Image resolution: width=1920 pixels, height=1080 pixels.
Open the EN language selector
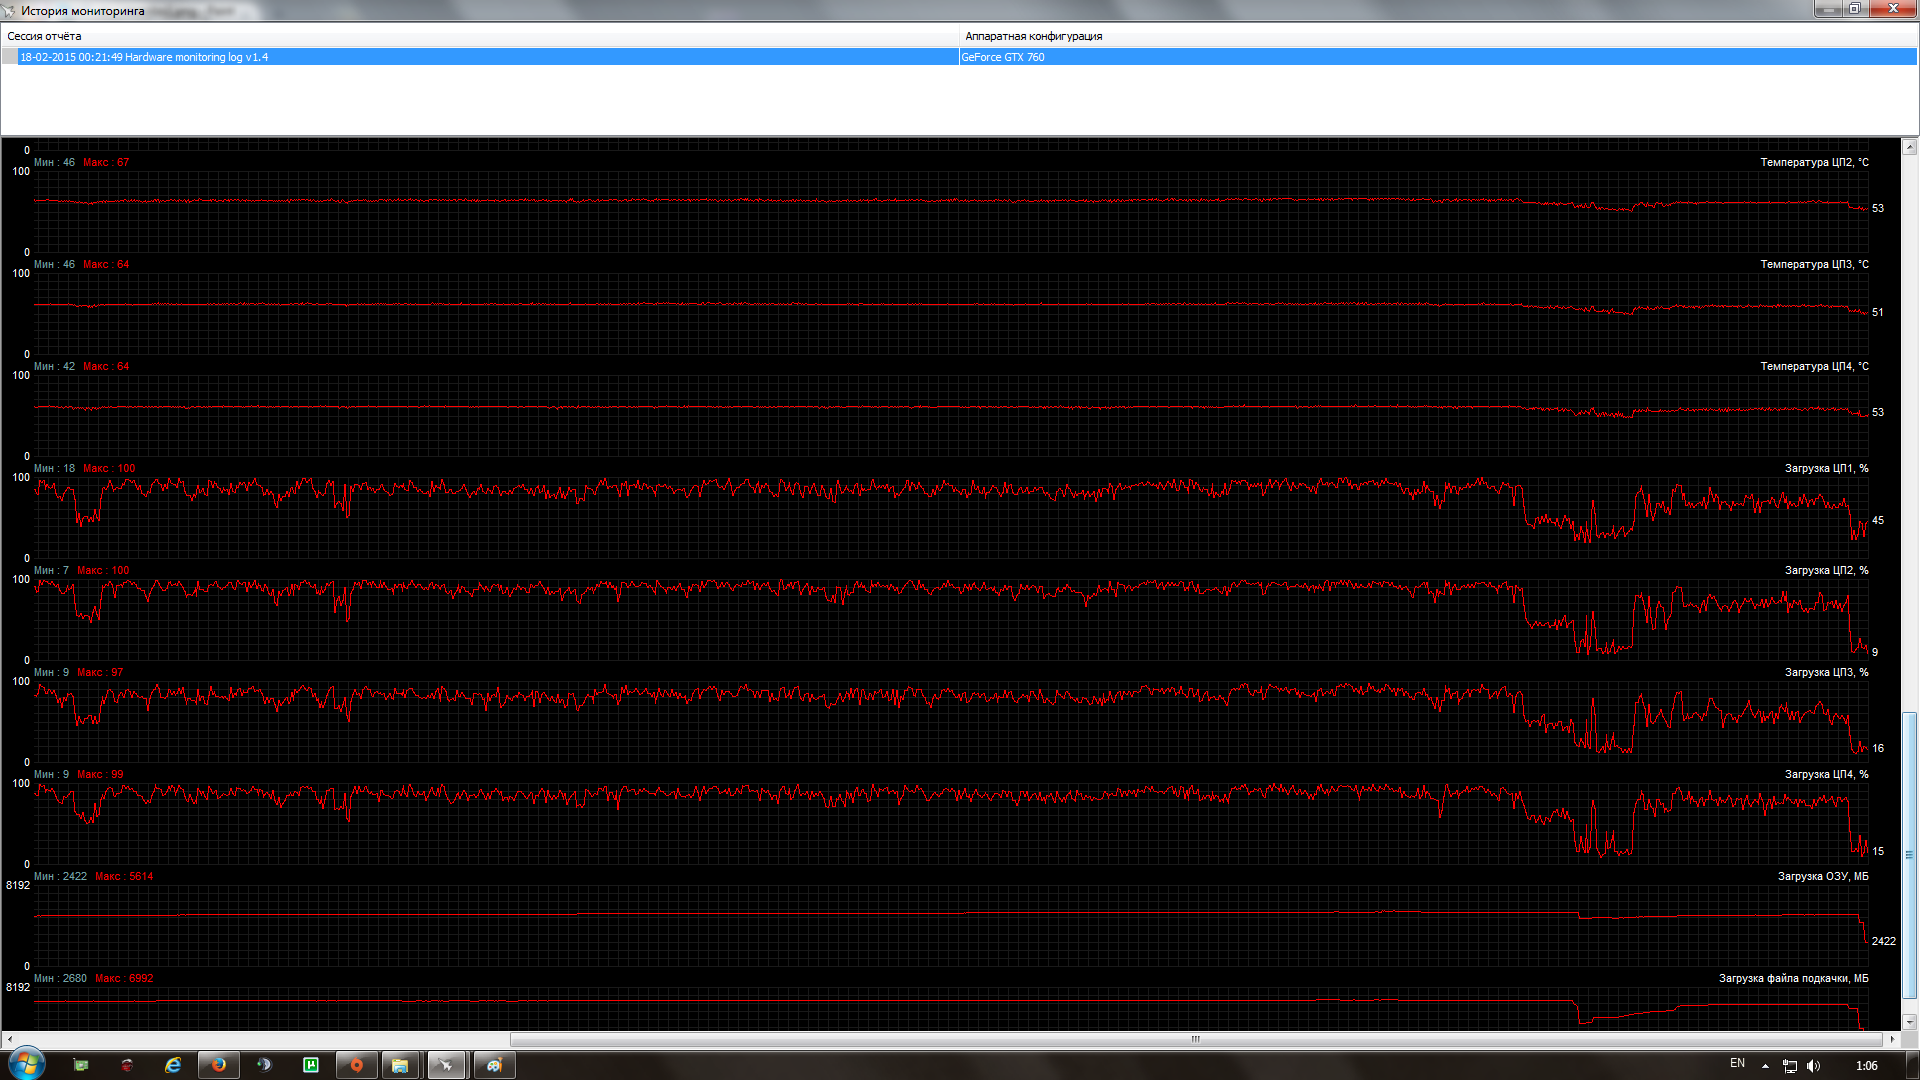[1737, 1064]
